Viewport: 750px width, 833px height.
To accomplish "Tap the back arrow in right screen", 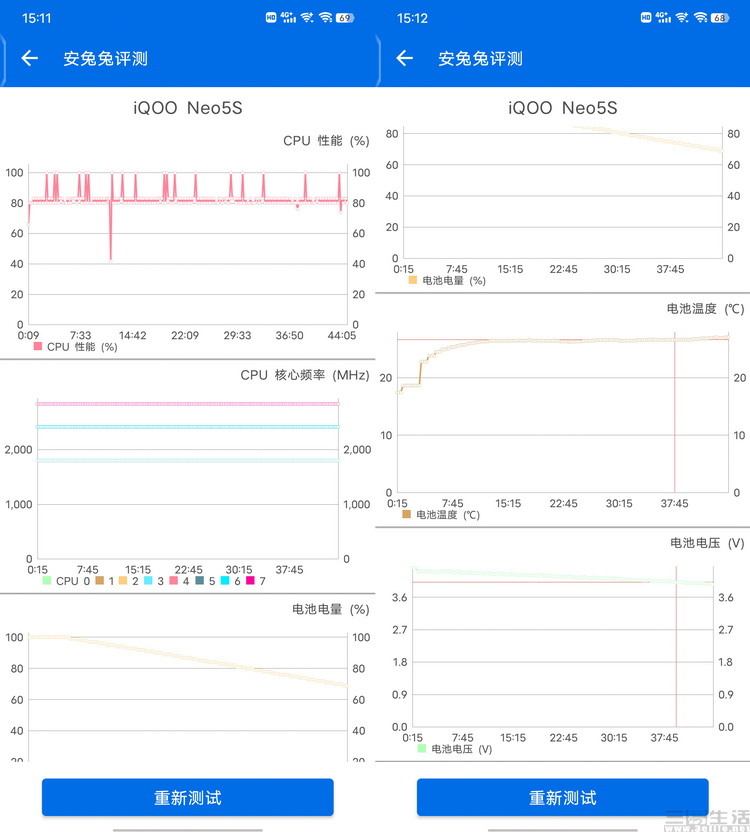I will [405, 58].
